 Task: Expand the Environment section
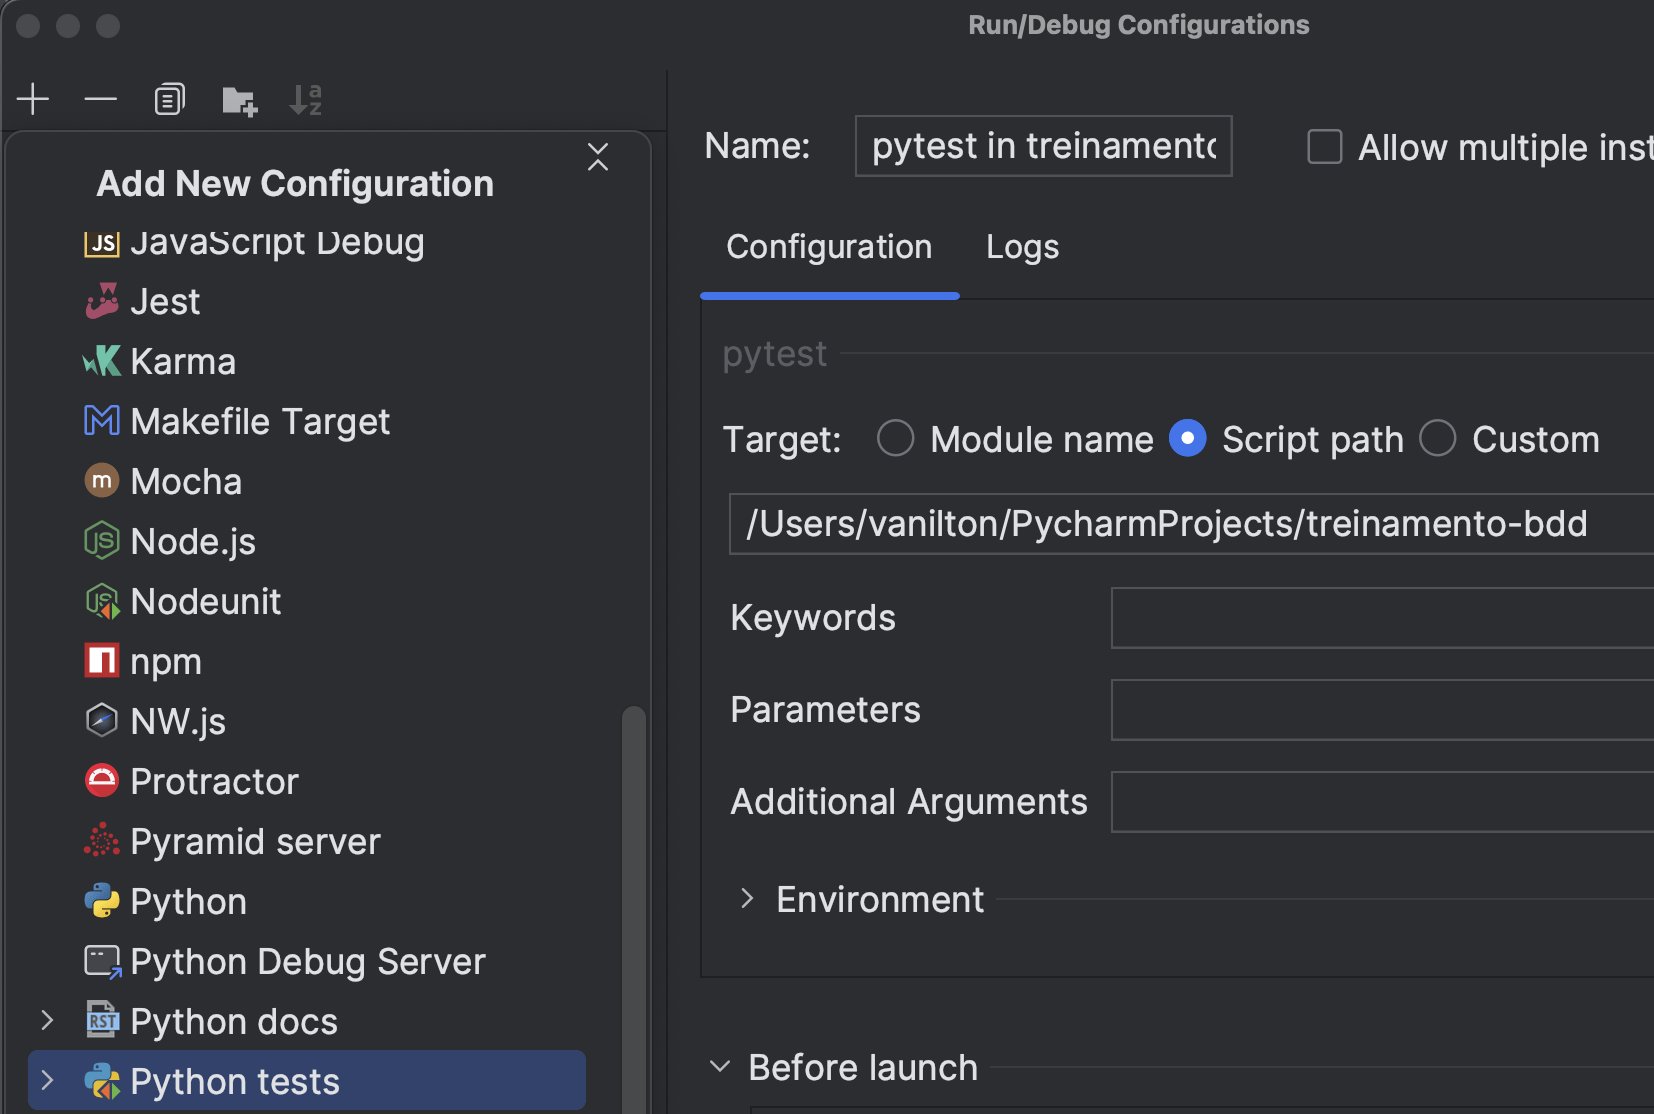click(747, 898)
